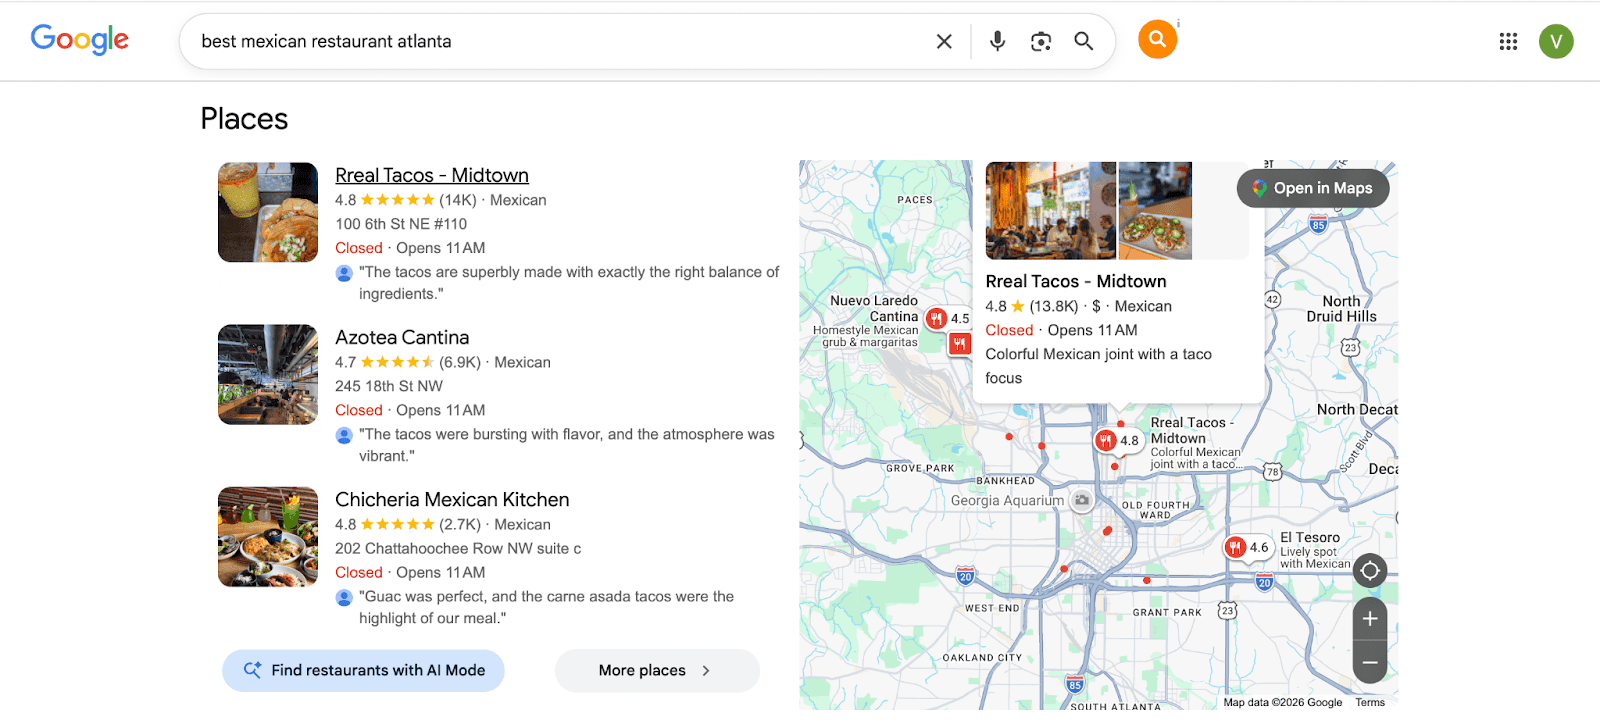
Task: Click the chevron arrow in More places
Action: pyautogui.click(x=706, y=671)
